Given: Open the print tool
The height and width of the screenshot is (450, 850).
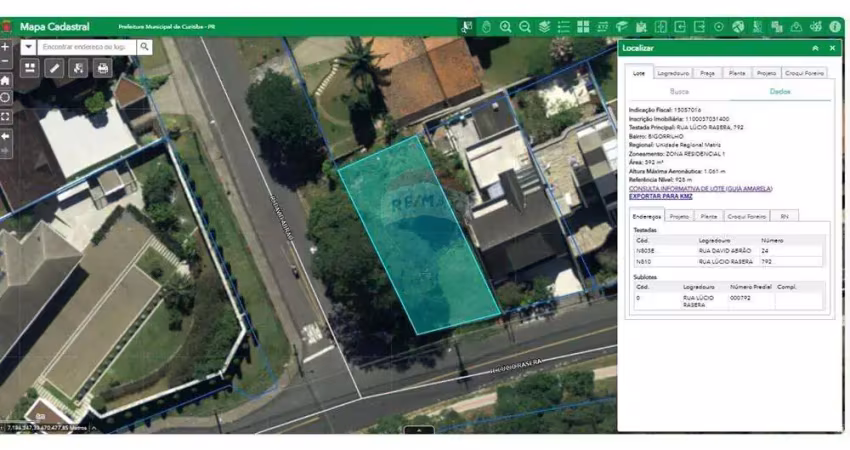Looking at the screenshot, I should [102, 68].
